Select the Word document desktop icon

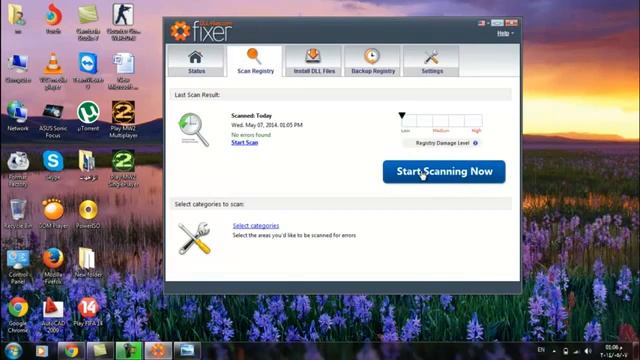pos(123,70)
